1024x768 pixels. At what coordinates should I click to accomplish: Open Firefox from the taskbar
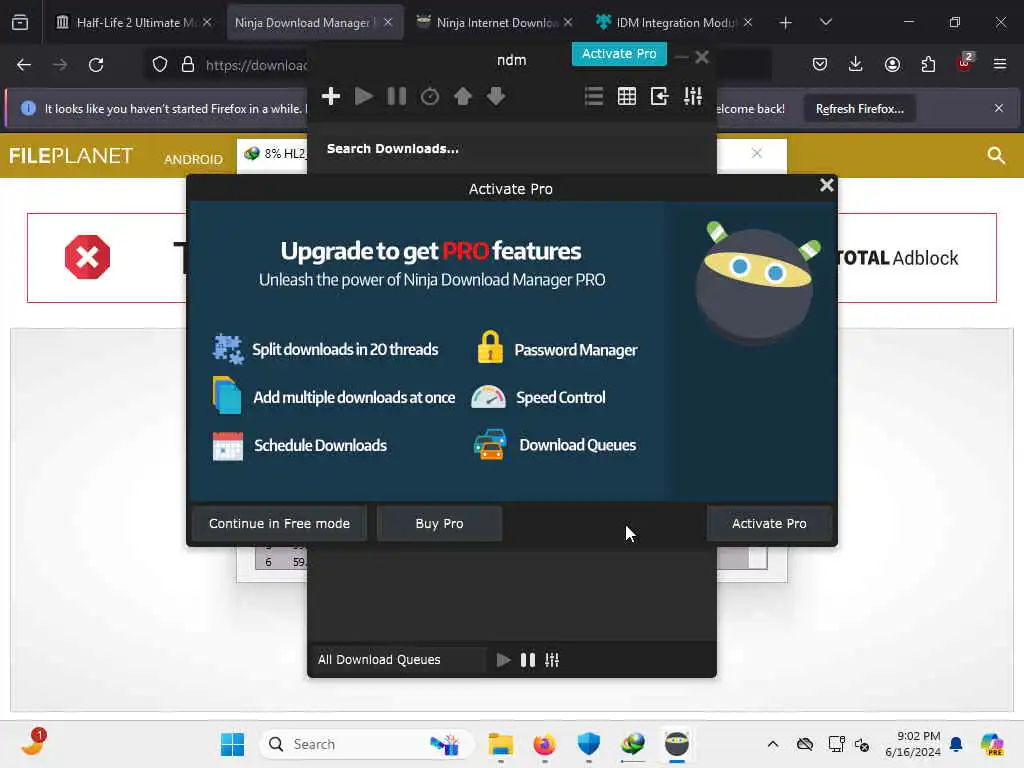coord(544,744)
